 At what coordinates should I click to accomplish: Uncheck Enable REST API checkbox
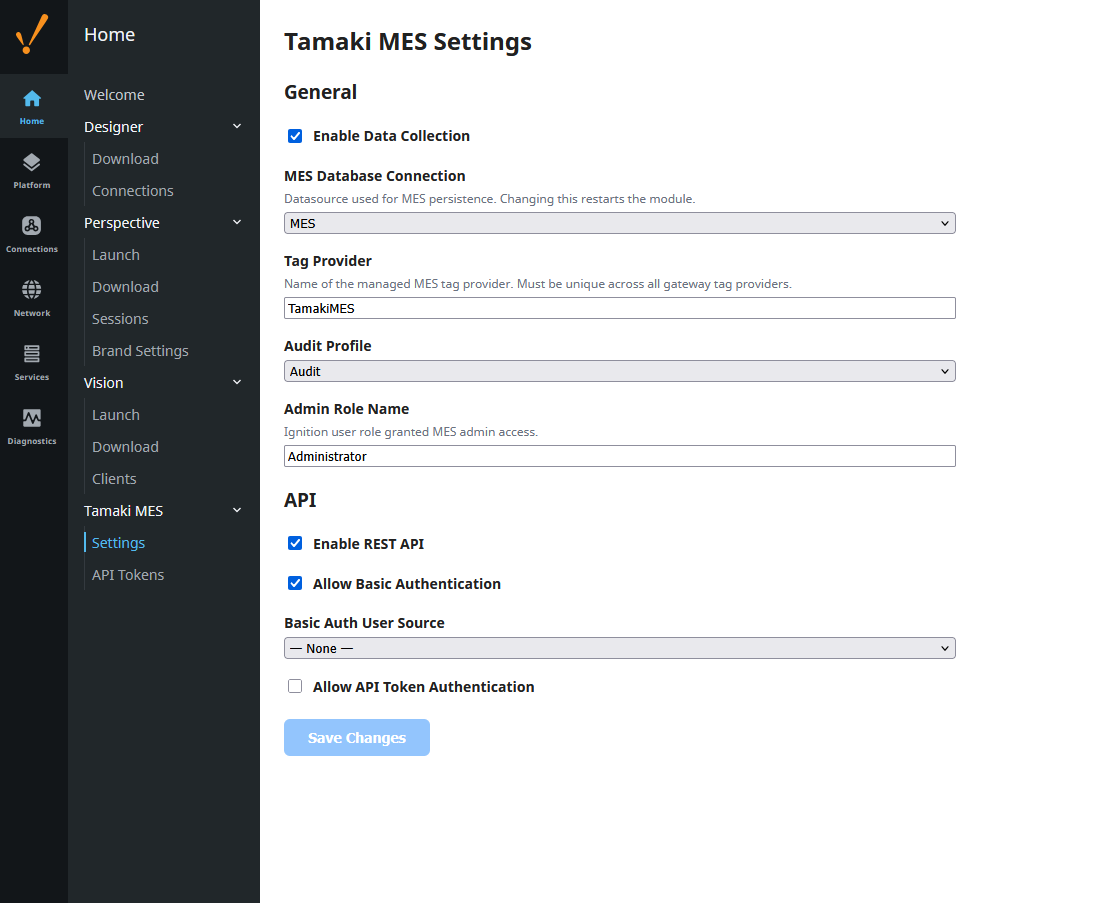[294, 544]
